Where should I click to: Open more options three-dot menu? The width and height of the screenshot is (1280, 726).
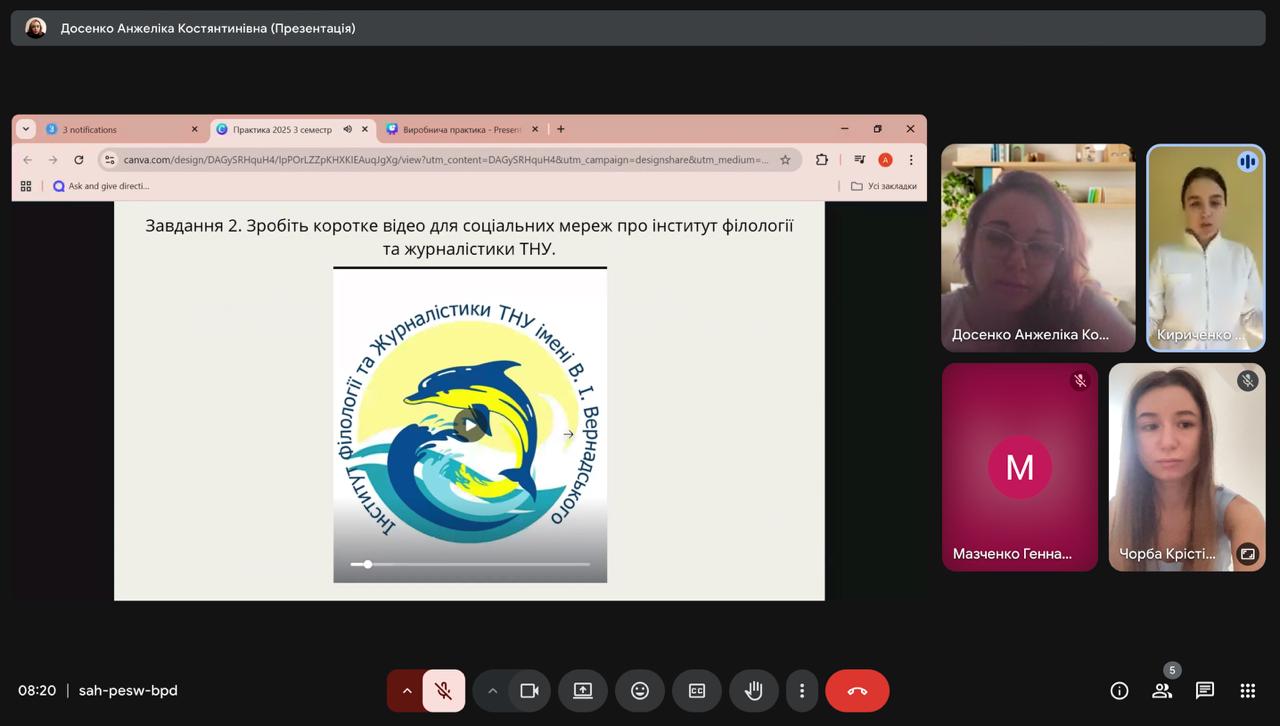(x=801, y=691)
